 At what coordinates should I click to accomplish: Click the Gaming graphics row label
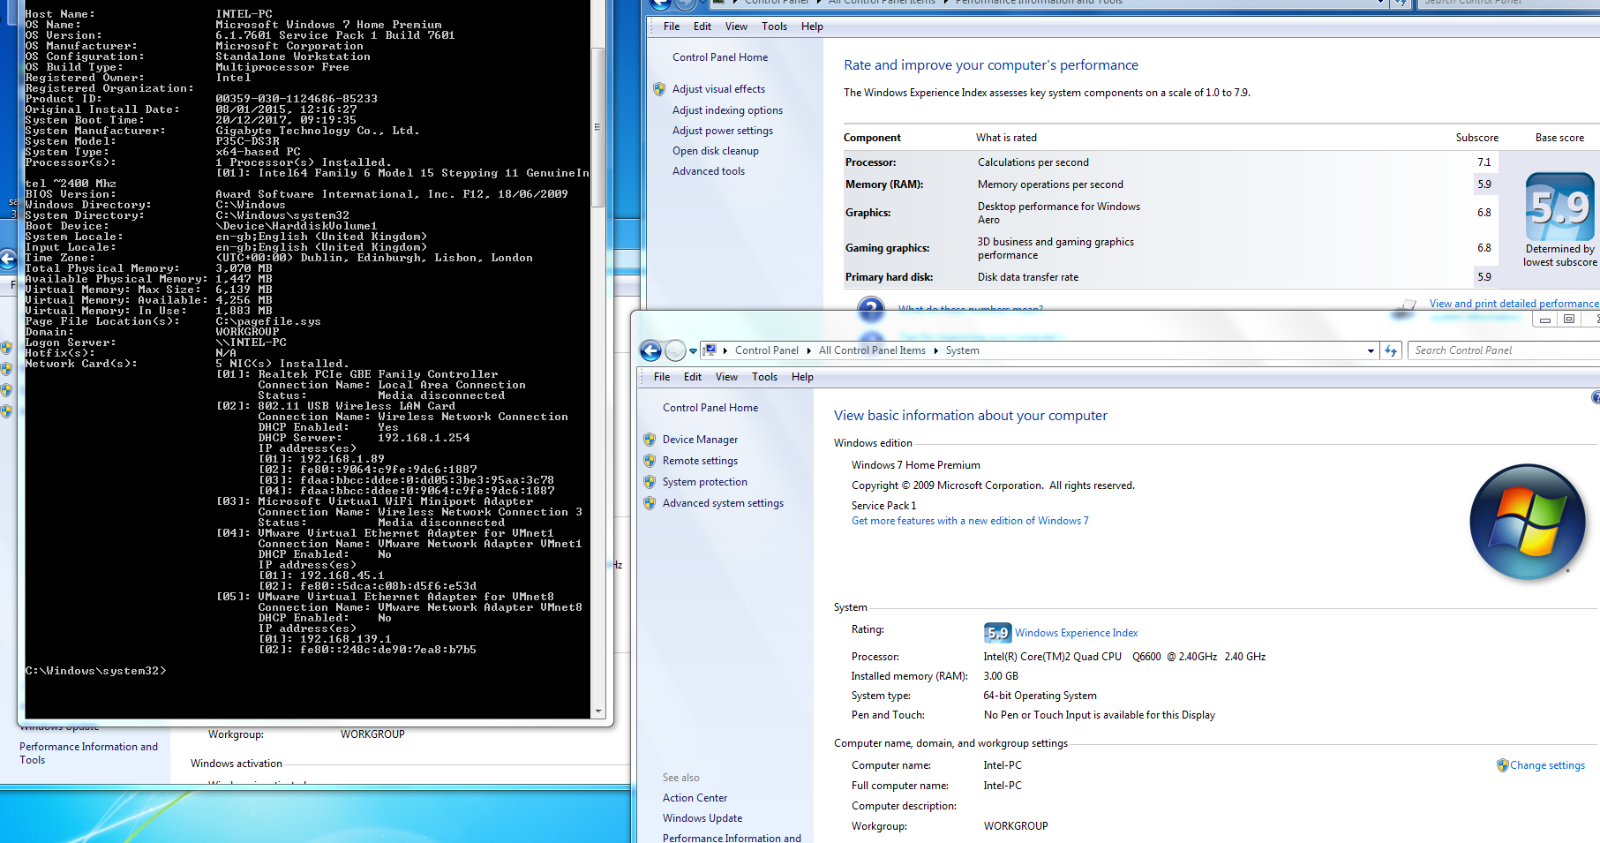(887, 248)
